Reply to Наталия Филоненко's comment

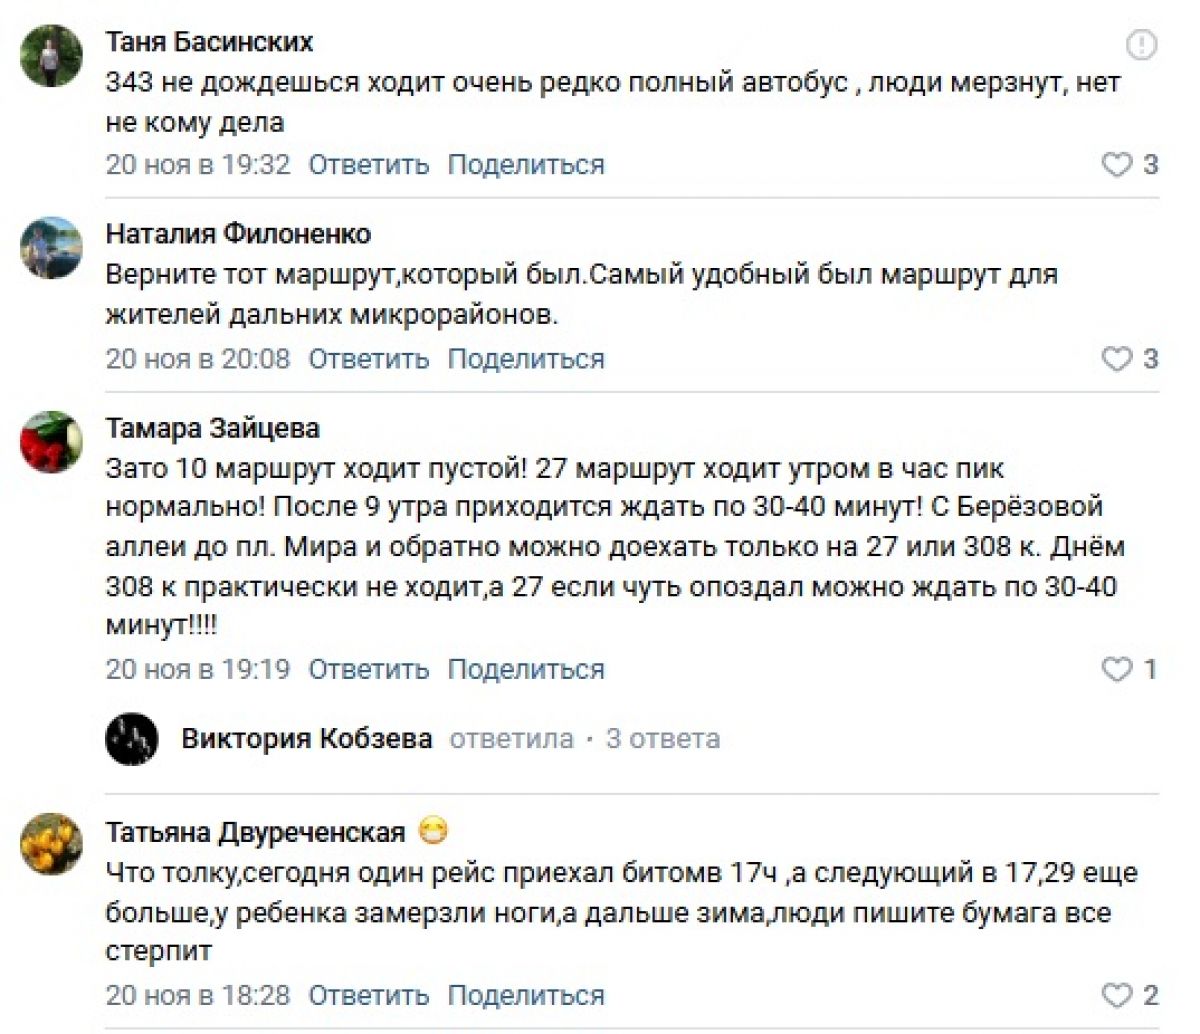pos(368,359)
